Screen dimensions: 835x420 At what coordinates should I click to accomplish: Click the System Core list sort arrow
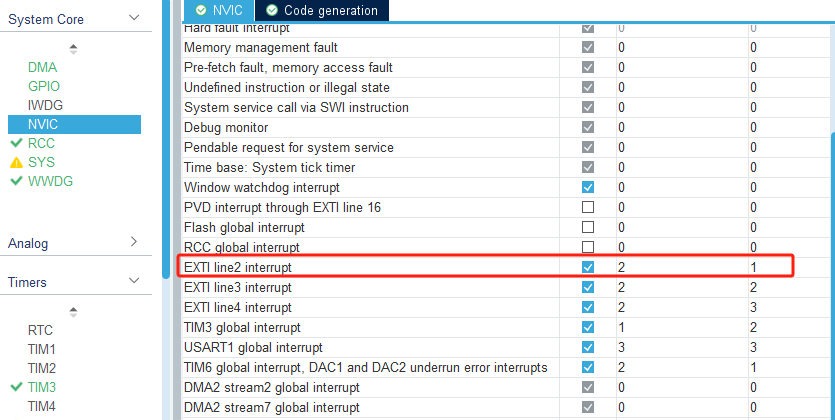point(73,48)
